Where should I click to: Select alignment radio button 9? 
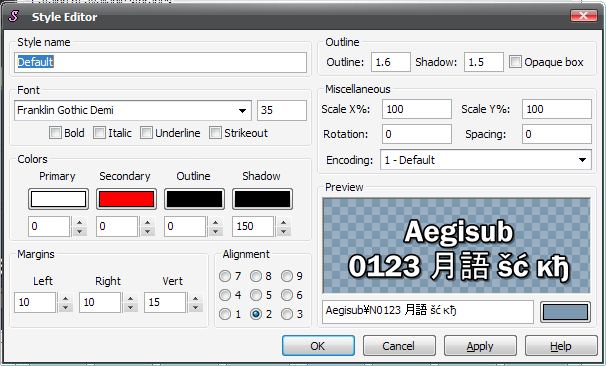coord(287,276)
